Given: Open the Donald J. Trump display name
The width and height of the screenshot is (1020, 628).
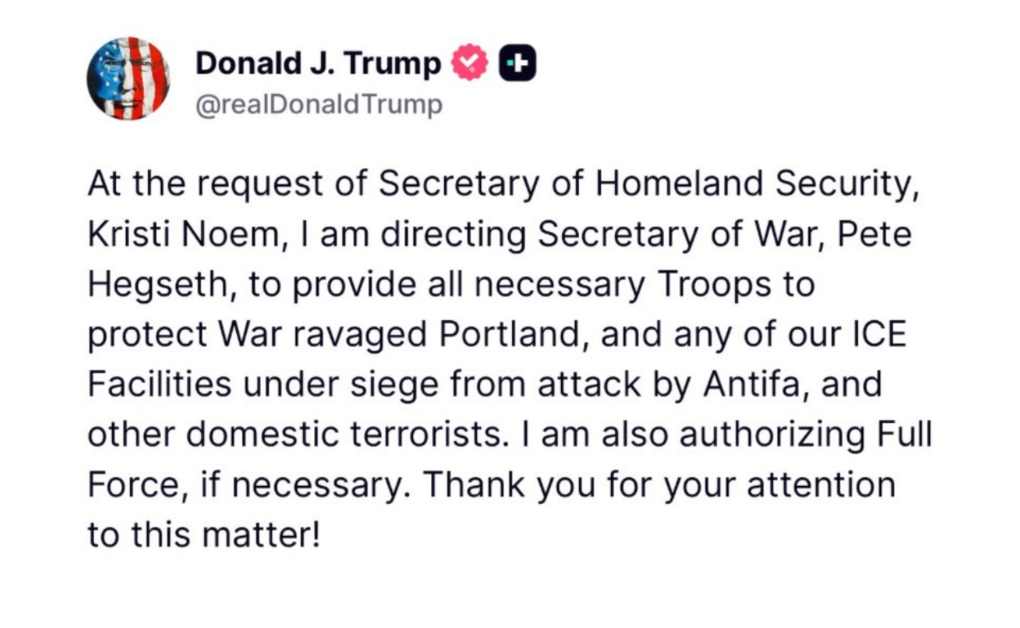Looking at the screenshot, I should point(318,63).
